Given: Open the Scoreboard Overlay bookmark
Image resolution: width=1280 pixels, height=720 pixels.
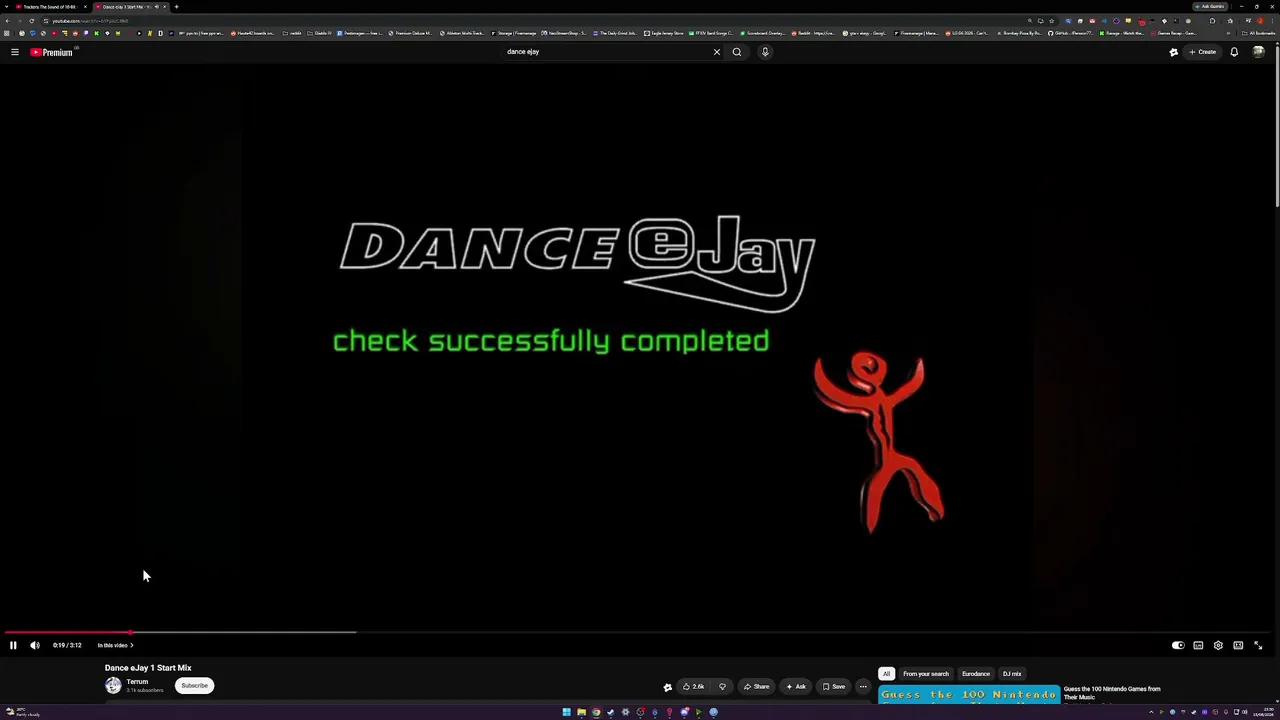Looking at the screenshot, I should click(x=763, y=33).
